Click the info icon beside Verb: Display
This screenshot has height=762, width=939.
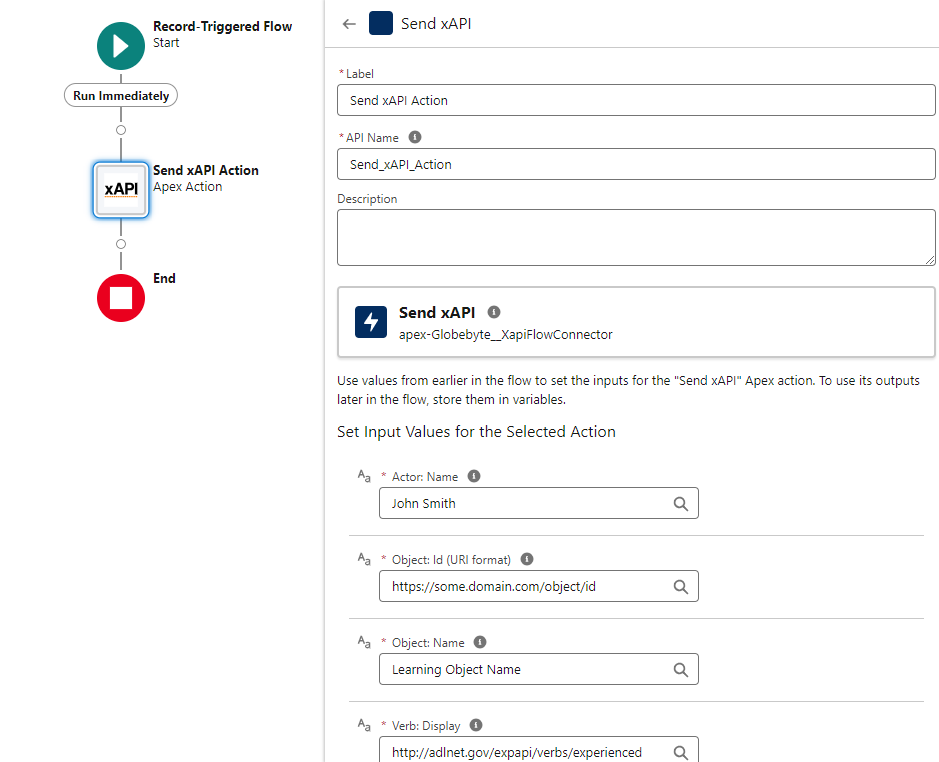475,725
